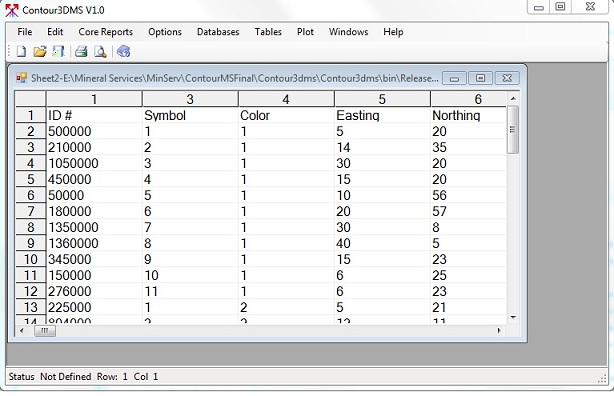
Task: Select cell containing 150000
Action: click(x=94, y=275)
